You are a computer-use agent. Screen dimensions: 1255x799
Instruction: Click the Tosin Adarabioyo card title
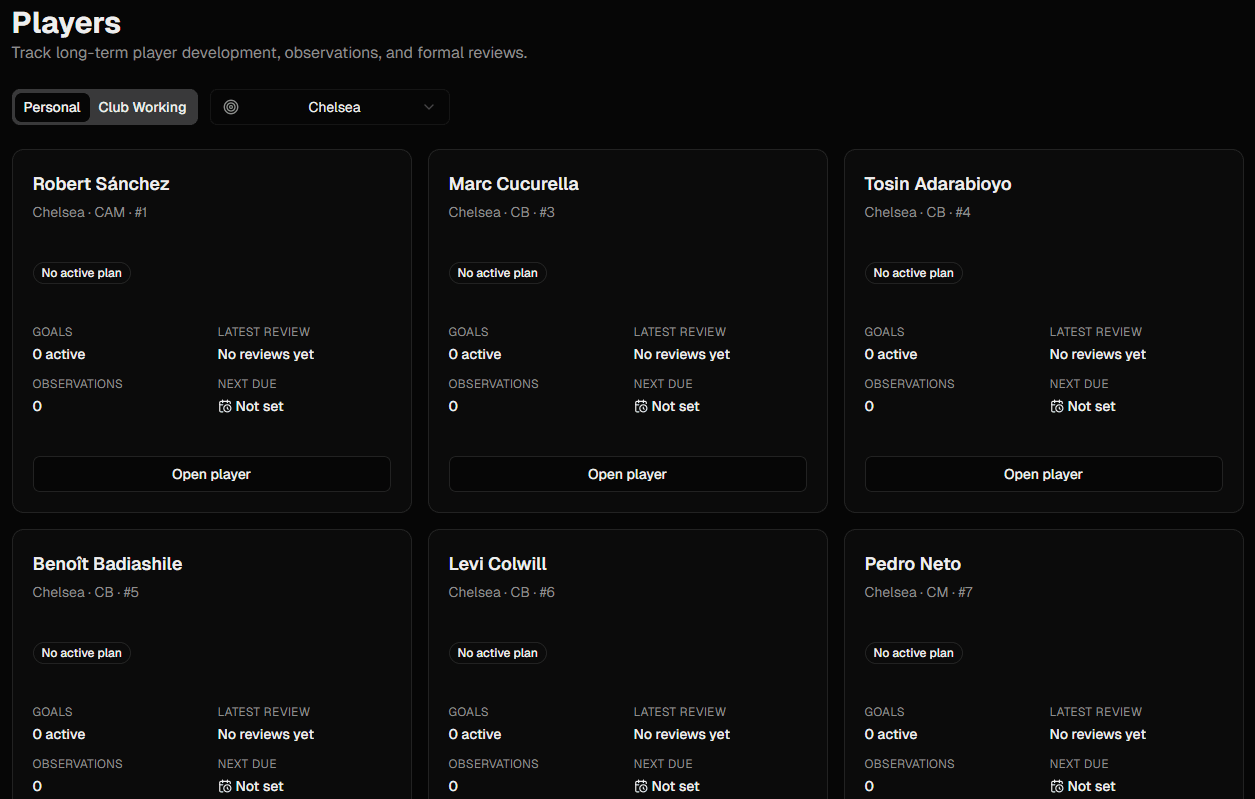[938, 184]
